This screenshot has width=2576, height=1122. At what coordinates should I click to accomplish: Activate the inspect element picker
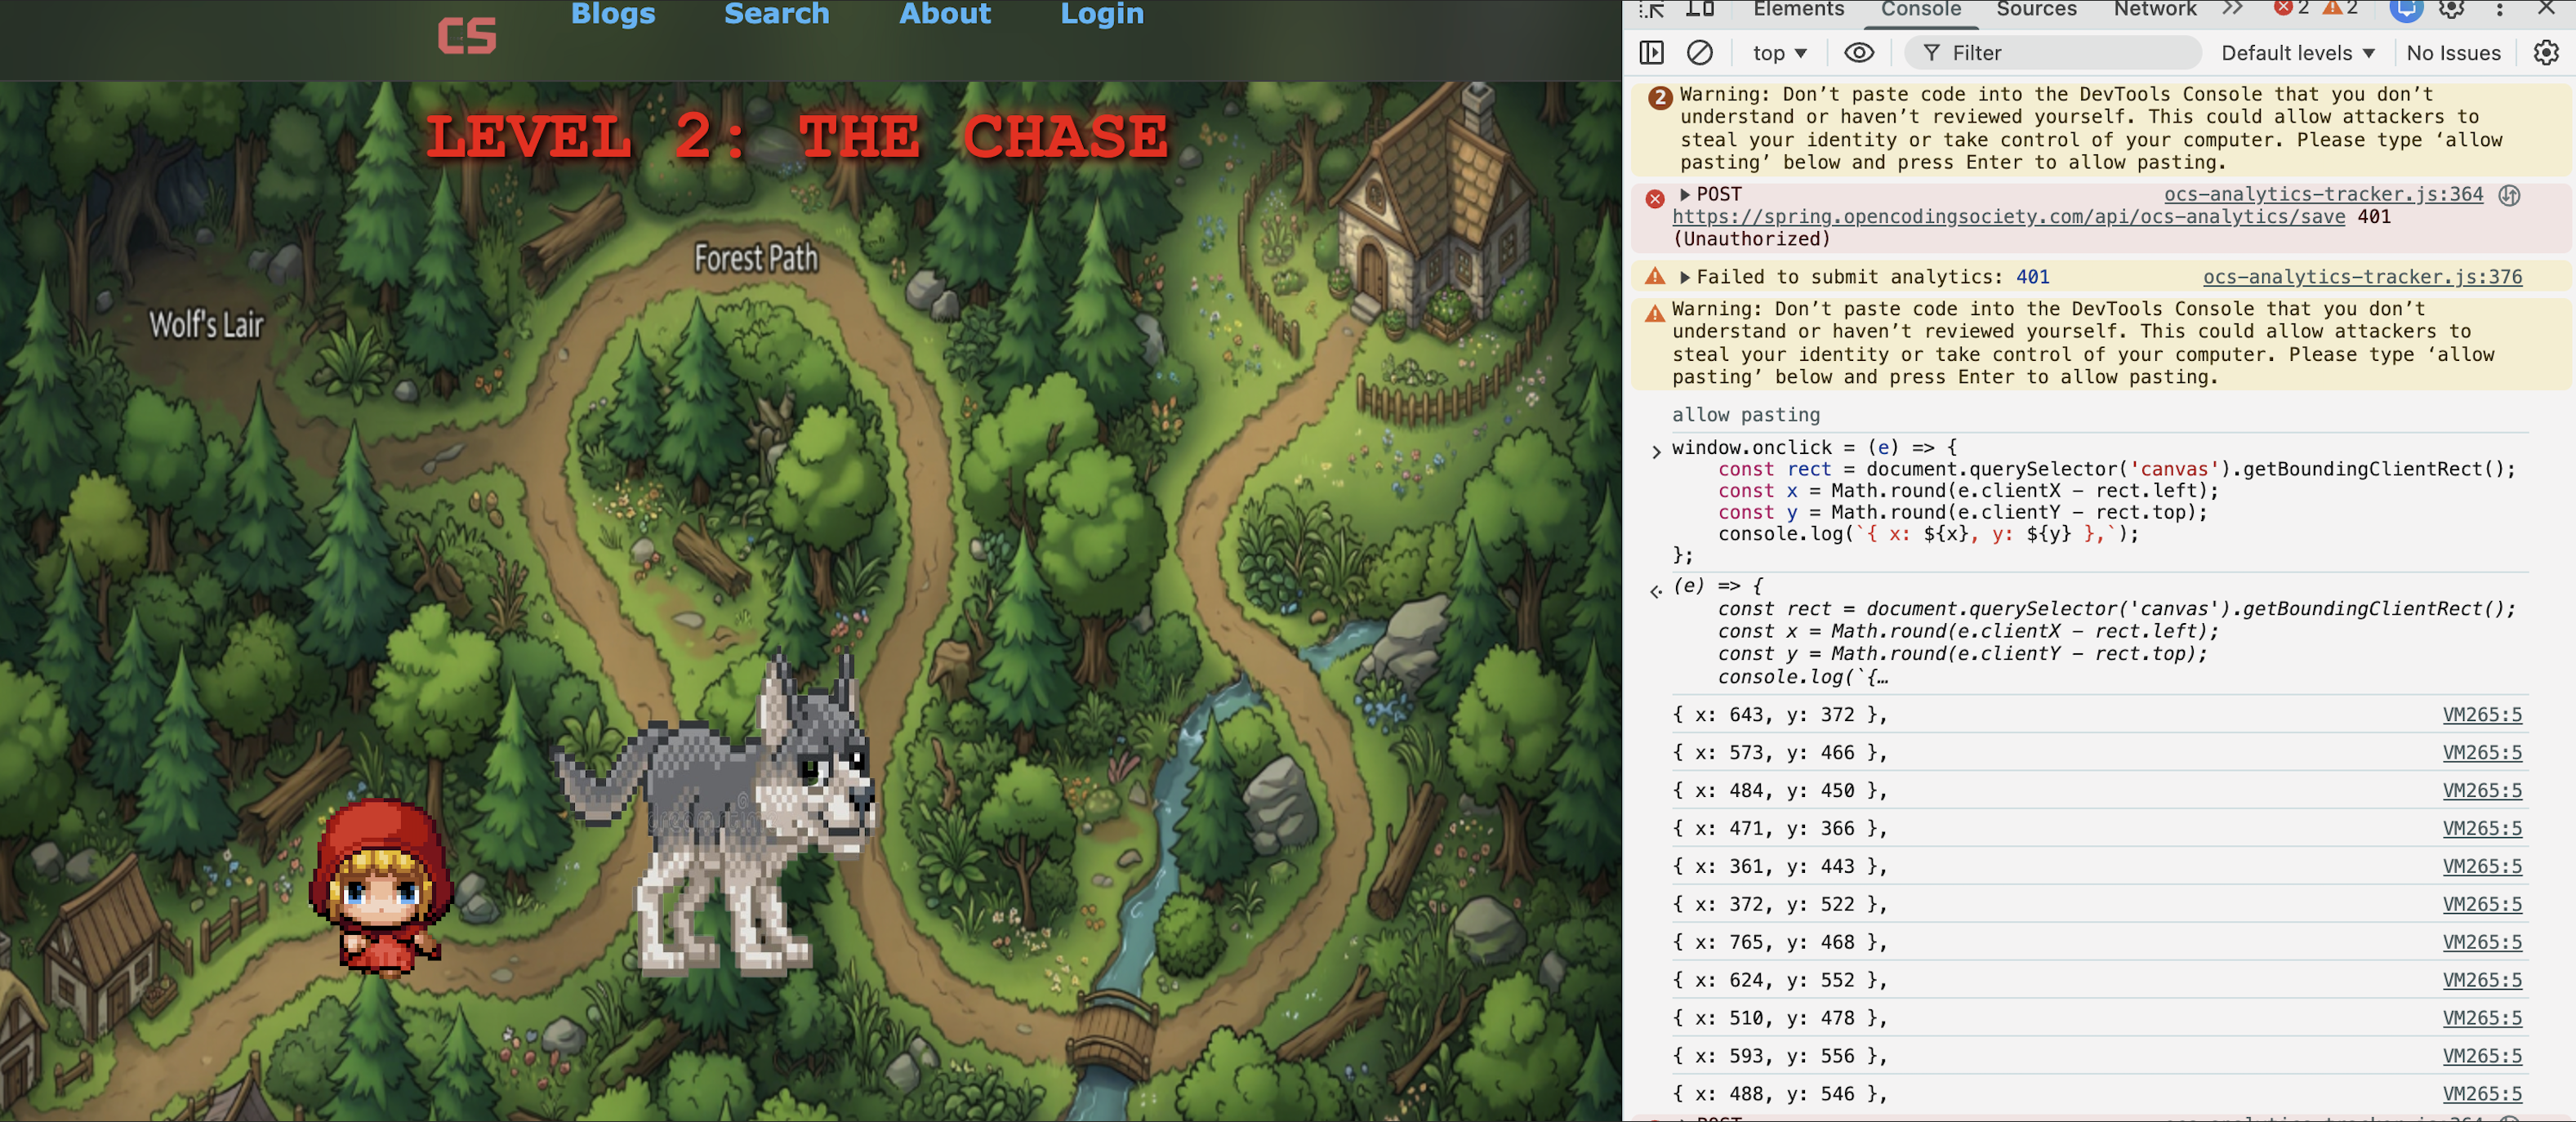click(1652, 9)
